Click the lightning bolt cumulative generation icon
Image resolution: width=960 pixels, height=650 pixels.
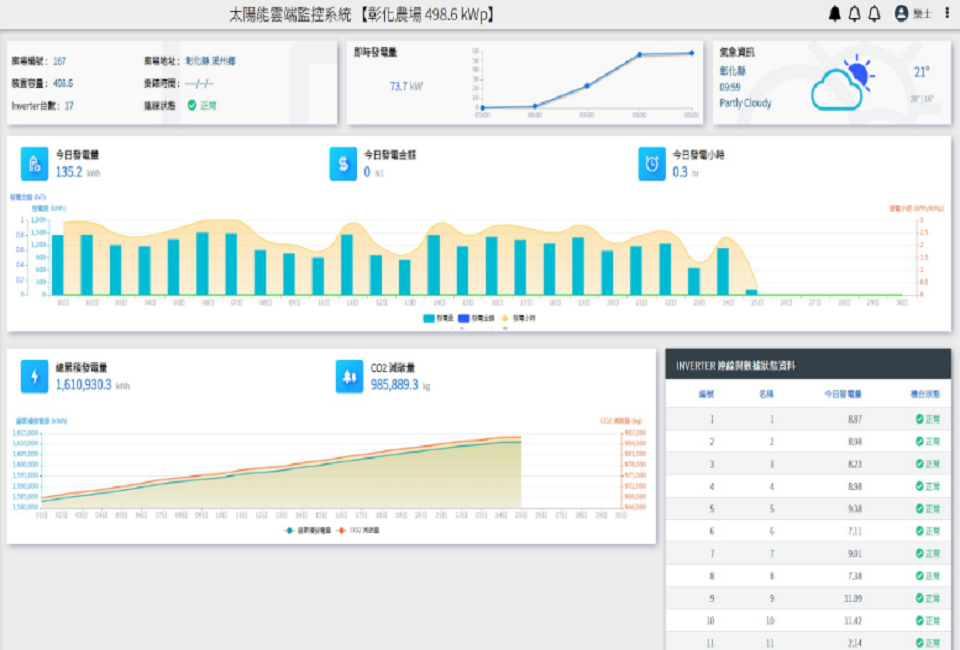35,376
